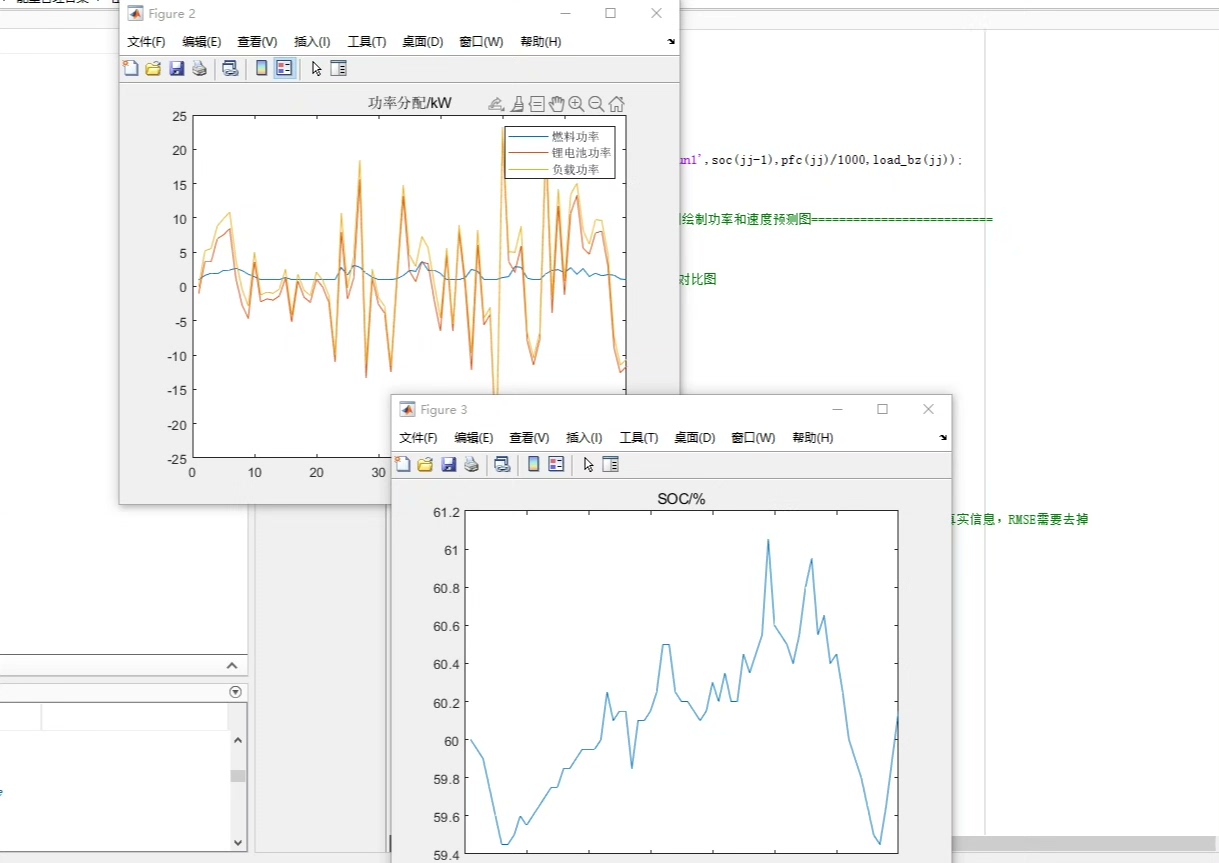Select zoom in tool above Figure 2 axes

pyautogui.click(x=576, y=104)
